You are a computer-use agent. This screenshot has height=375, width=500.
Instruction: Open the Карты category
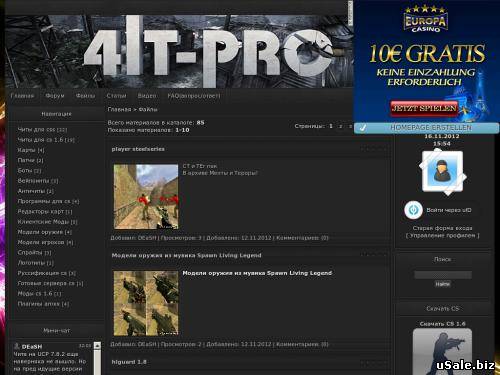click(x=31, y=150)
